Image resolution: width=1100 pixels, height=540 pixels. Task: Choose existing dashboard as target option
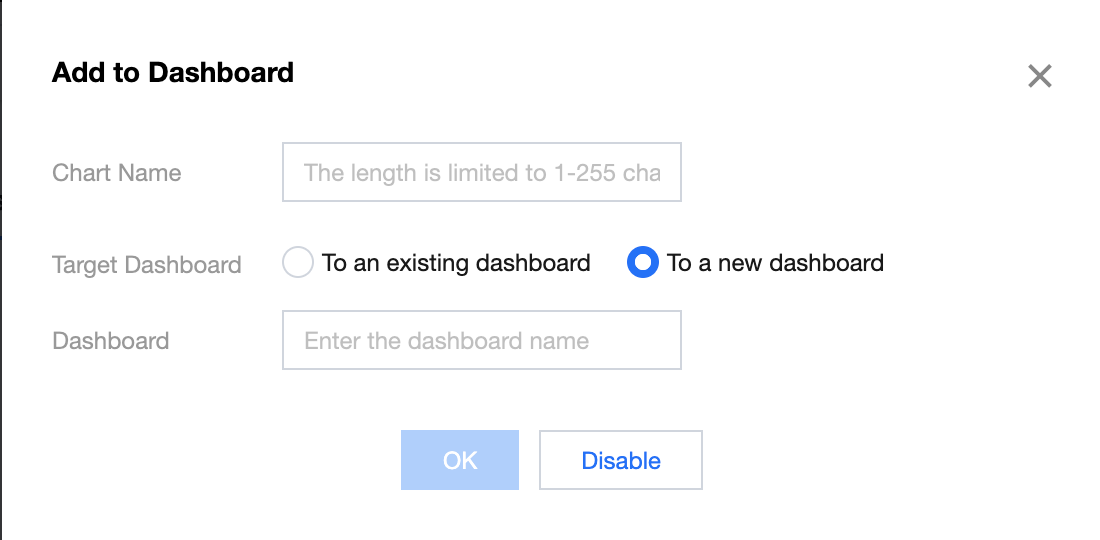click(298, 263)
